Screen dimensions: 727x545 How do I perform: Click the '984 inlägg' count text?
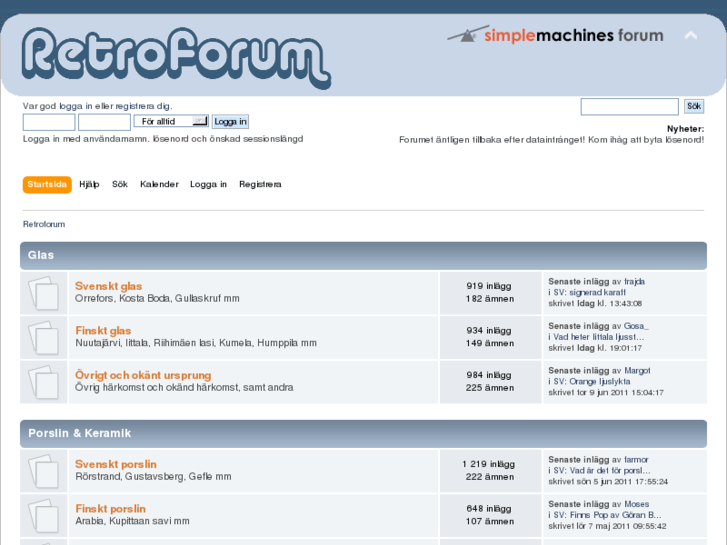489,375
